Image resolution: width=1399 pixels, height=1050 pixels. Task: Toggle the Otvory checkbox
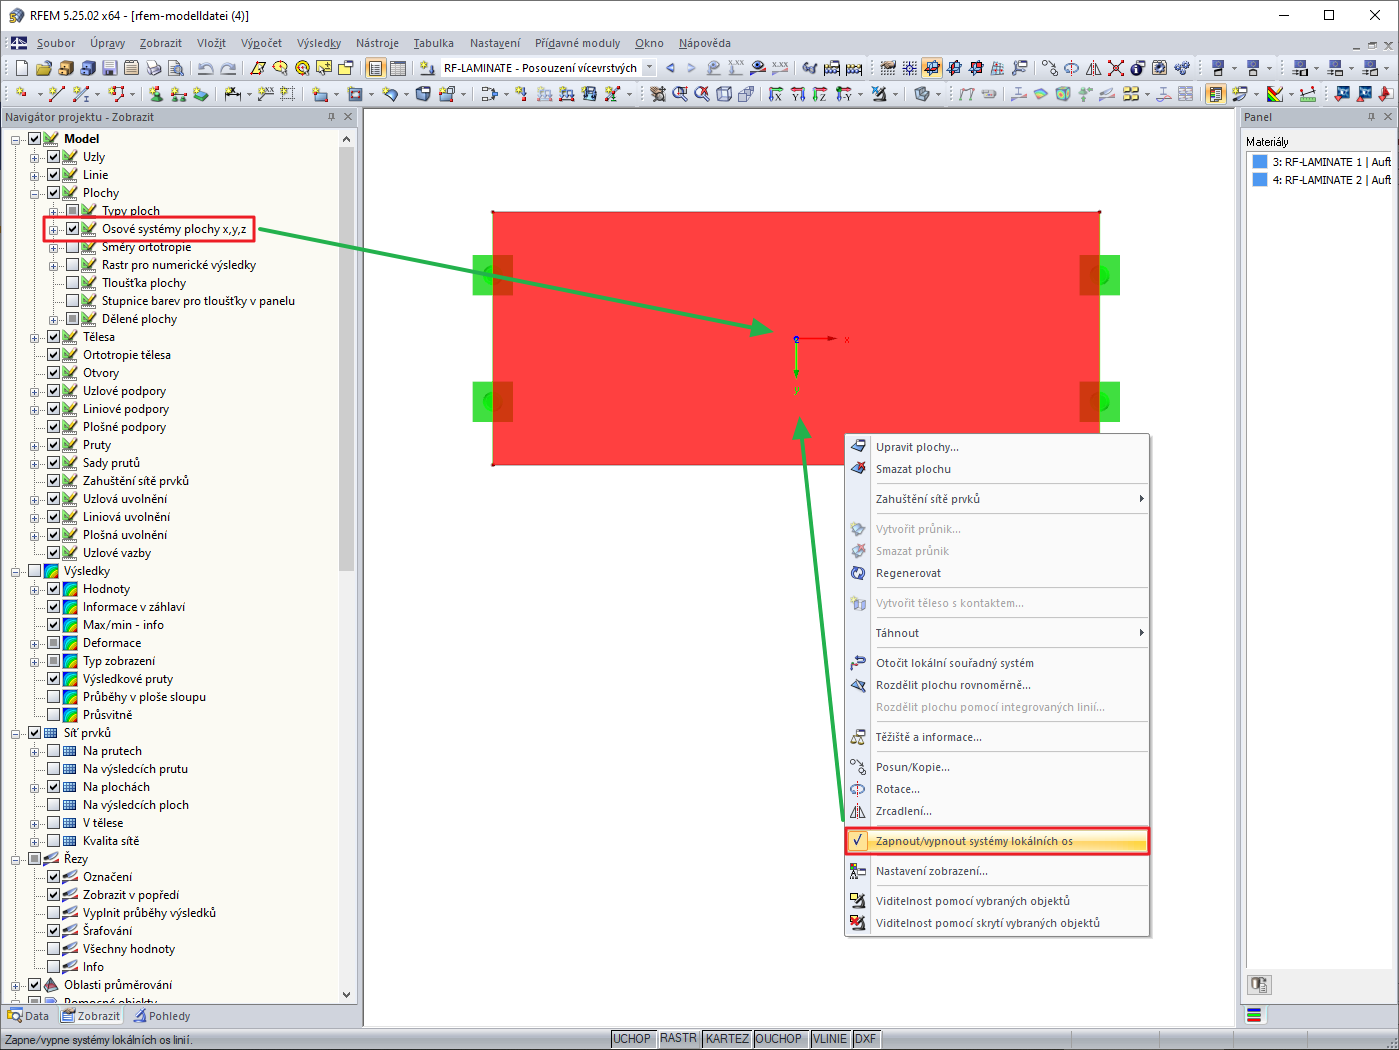click(54, 373)
